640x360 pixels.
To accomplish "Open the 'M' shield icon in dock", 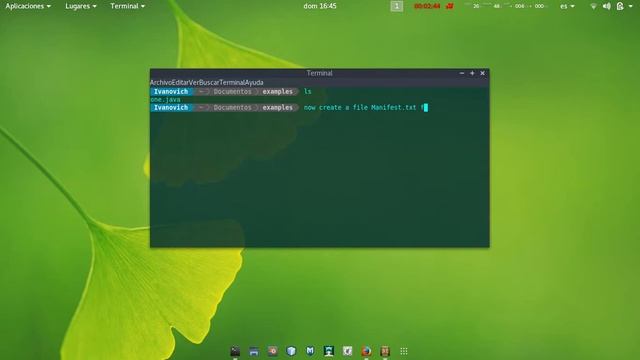I will point(310,351).
